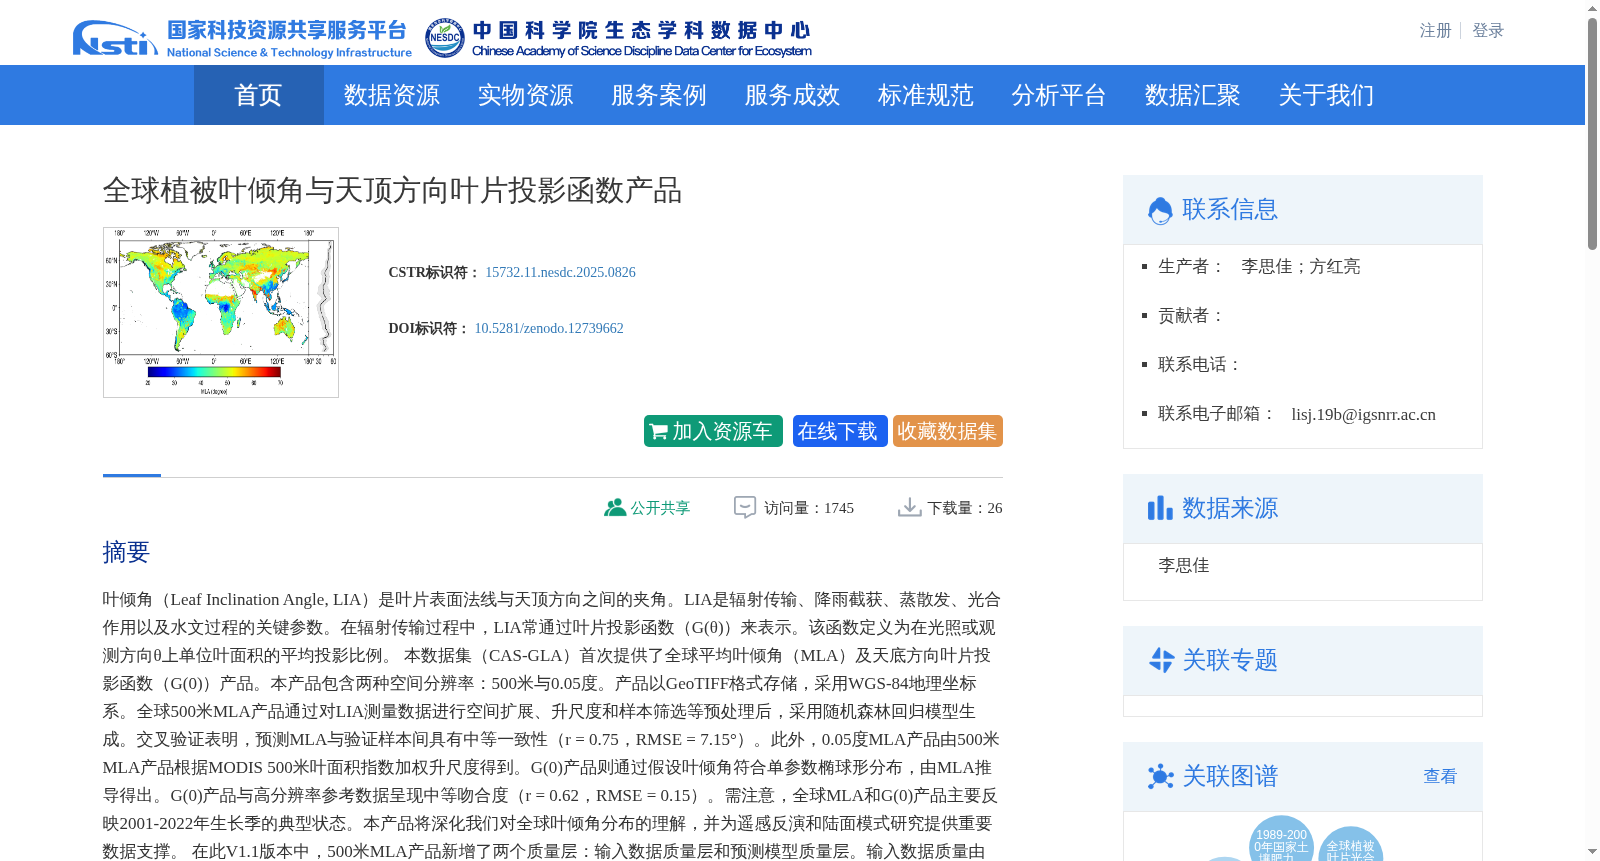
Task: Add dataset via 加入资源车 button
Action: [713, 431]
